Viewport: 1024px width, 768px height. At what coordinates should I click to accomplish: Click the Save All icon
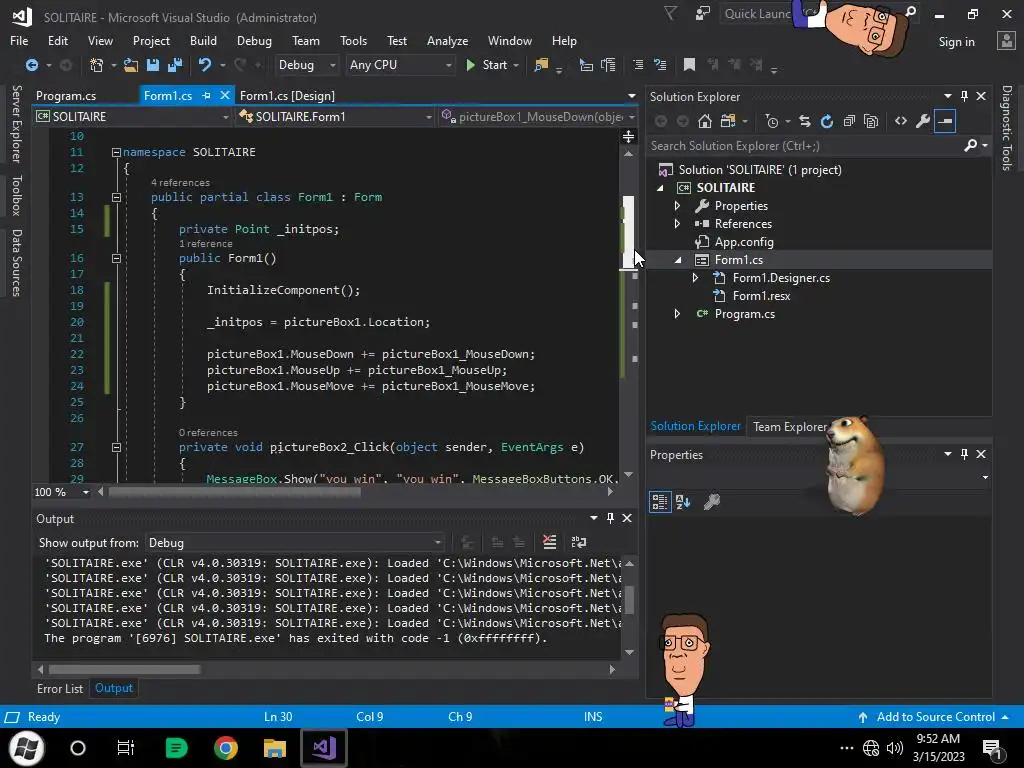click(x=175, y=65)
